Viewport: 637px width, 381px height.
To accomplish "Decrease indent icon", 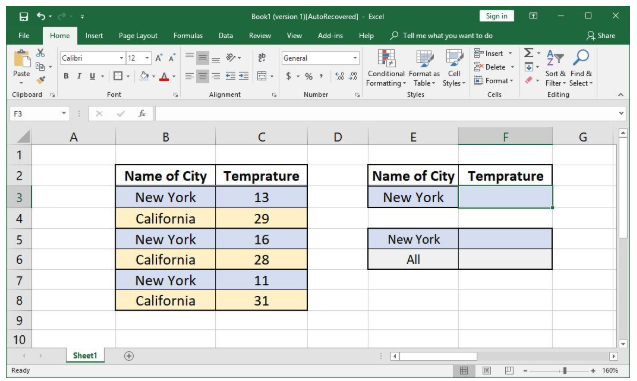I will (x=230, y=76).
